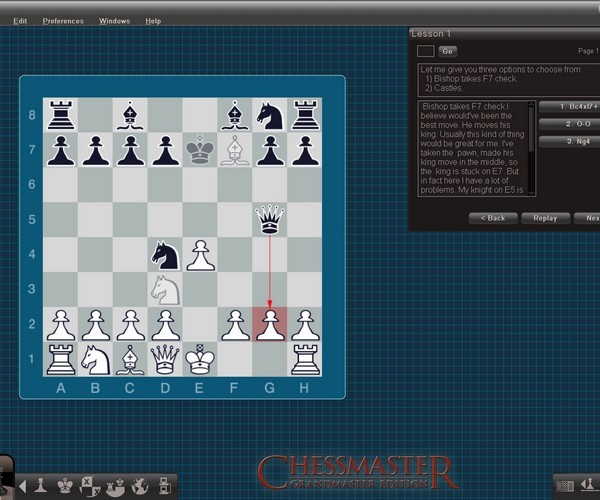Click the king icon in the bottom toolbar
The width and height of the screenshot is (600, 500).
(65, 486)
